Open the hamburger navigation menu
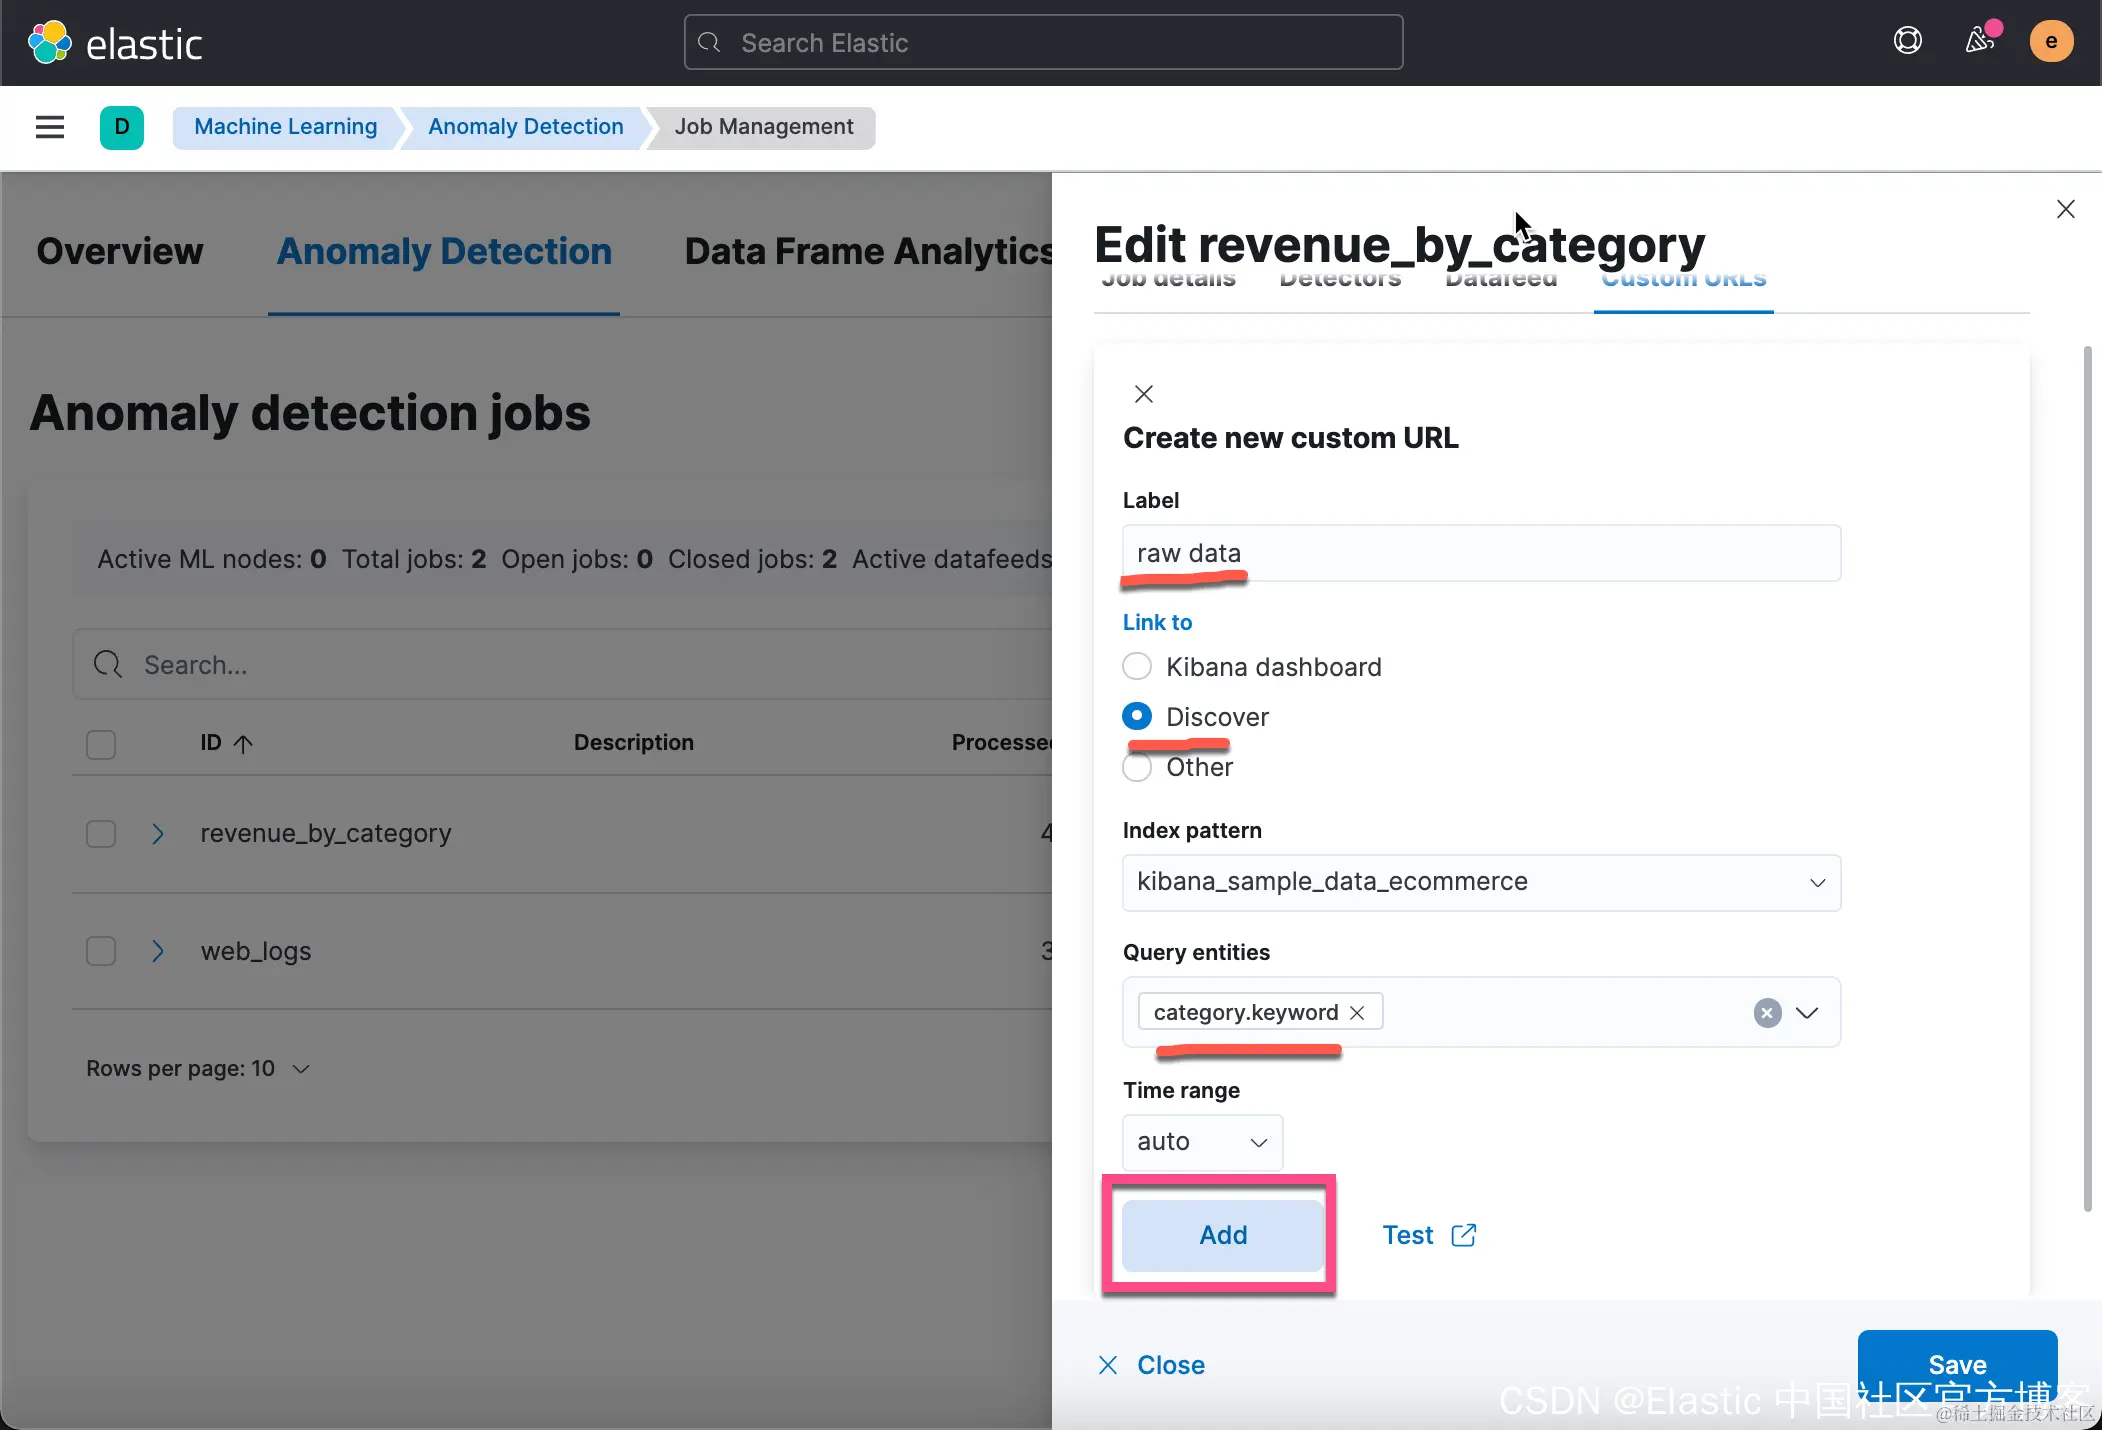 tap(49, 127)
